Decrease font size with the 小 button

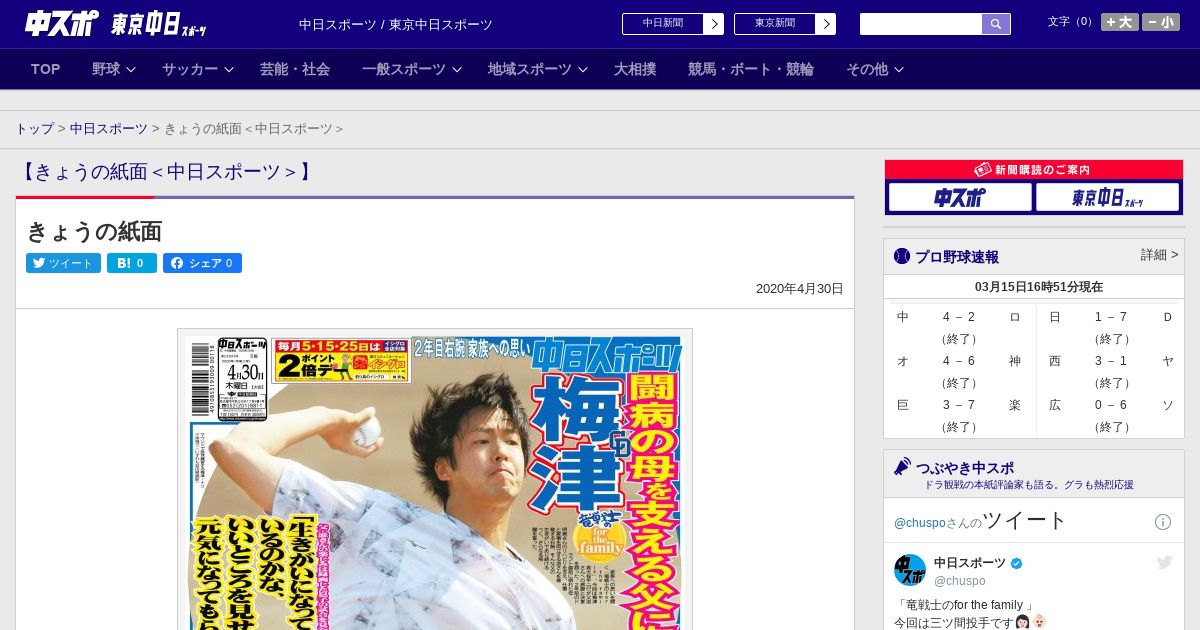click(x=1161, y=22)
